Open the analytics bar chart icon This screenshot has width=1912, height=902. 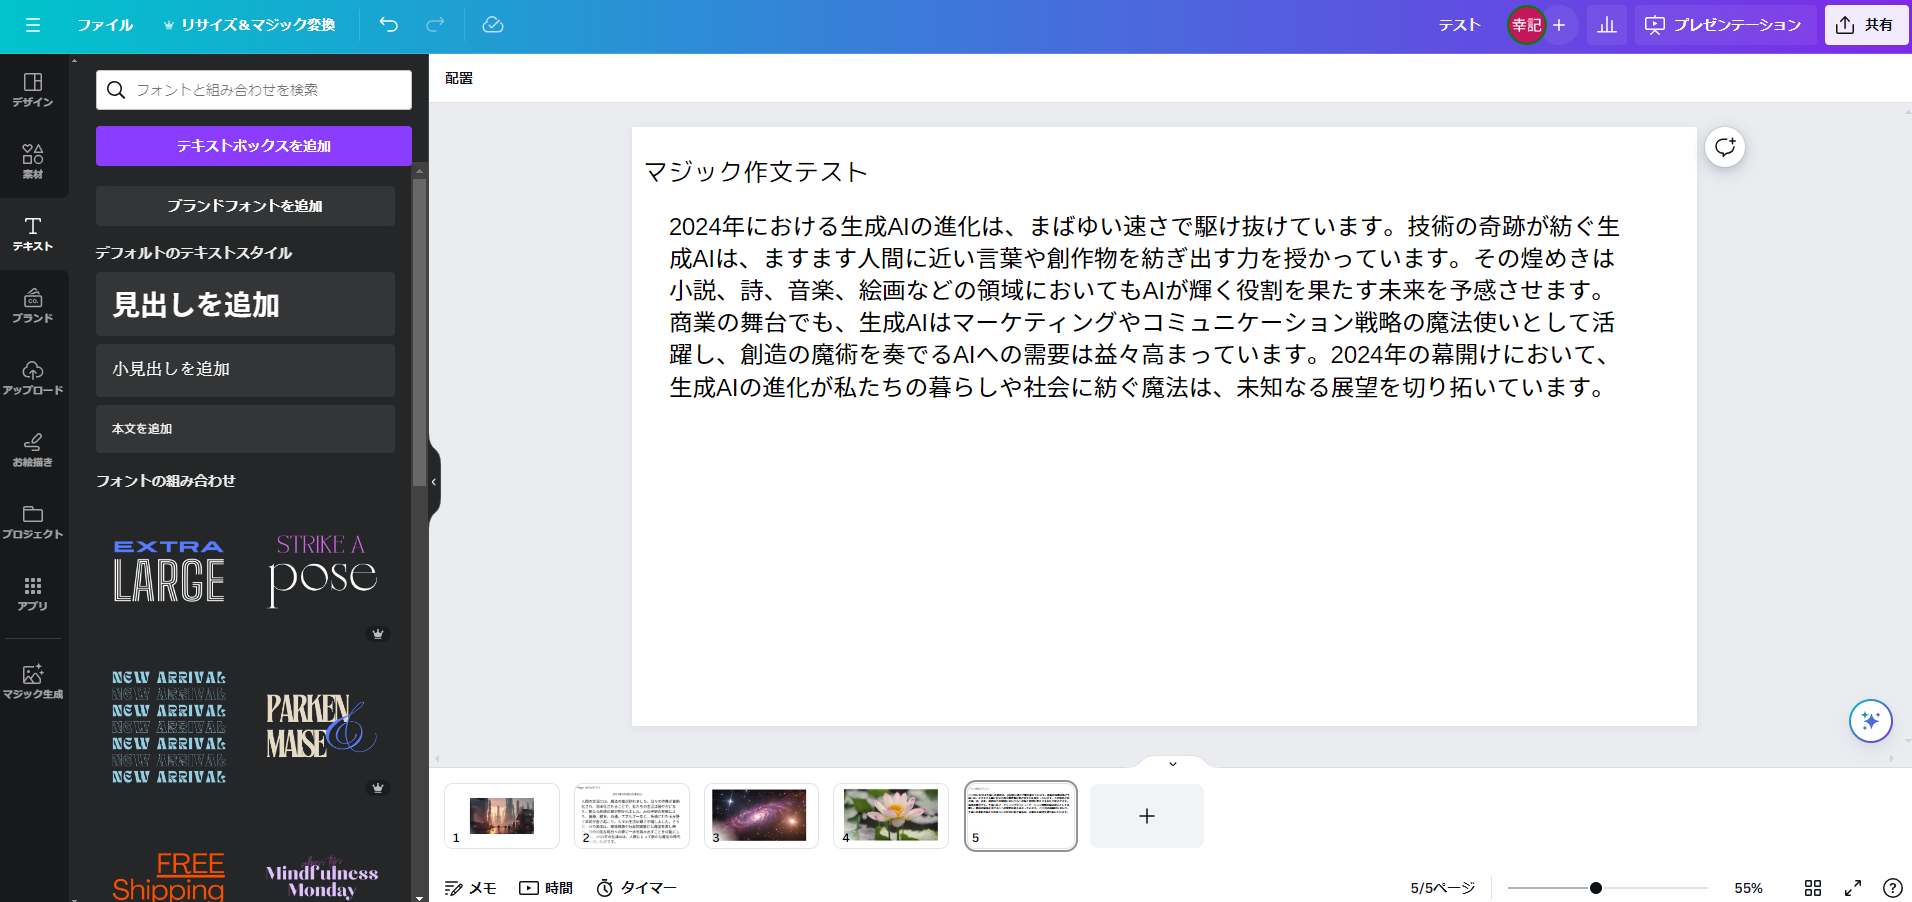(1606, 25)
